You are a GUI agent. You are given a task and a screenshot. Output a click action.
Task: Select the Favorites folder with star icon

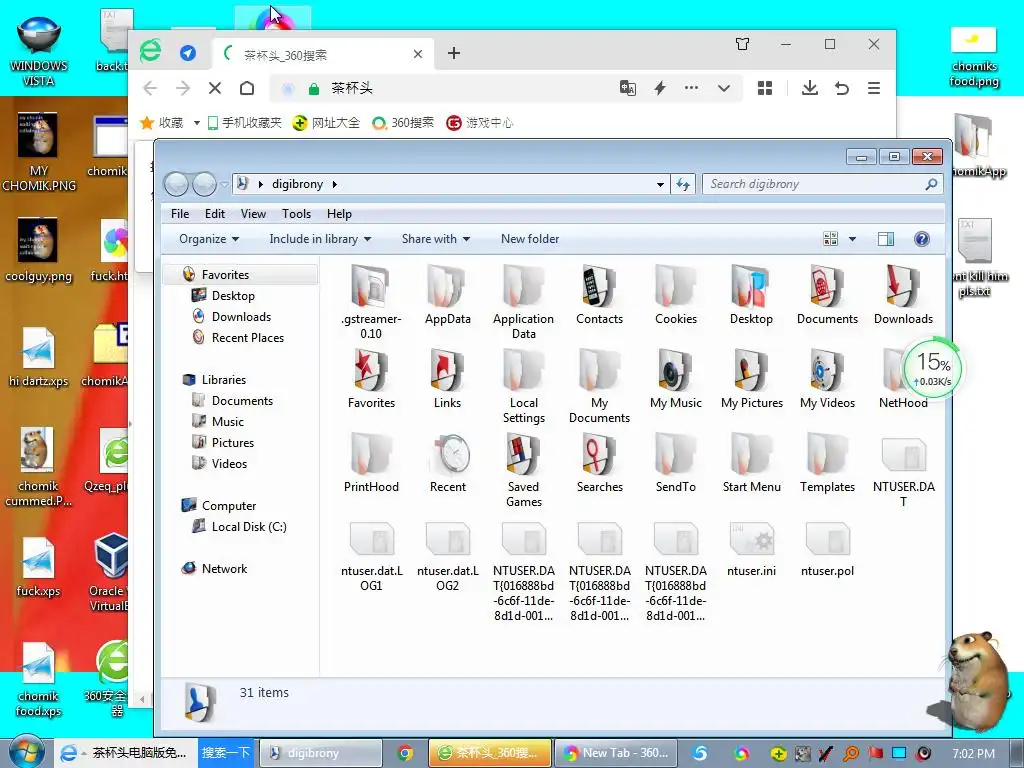tap(371, 379)
